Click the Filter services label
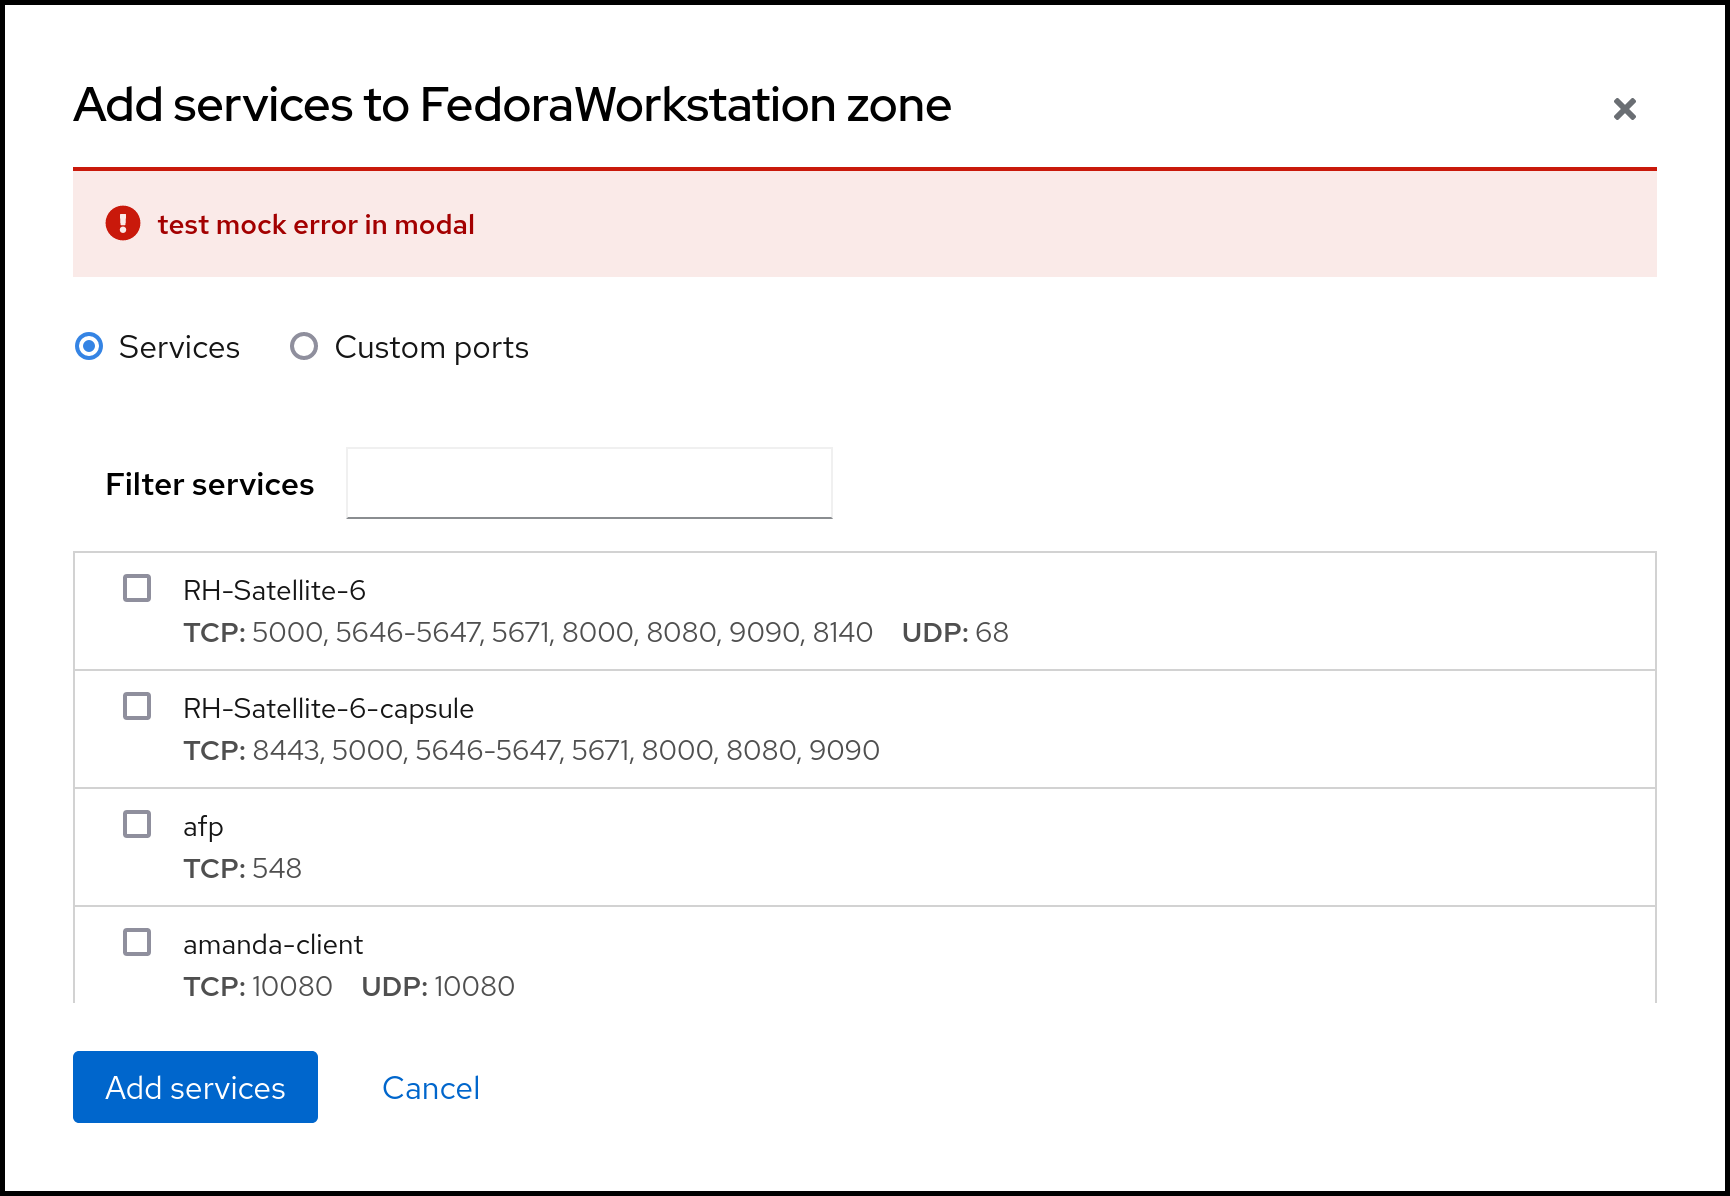Viewport: 1730px width, 1196px height. [210, 485]
